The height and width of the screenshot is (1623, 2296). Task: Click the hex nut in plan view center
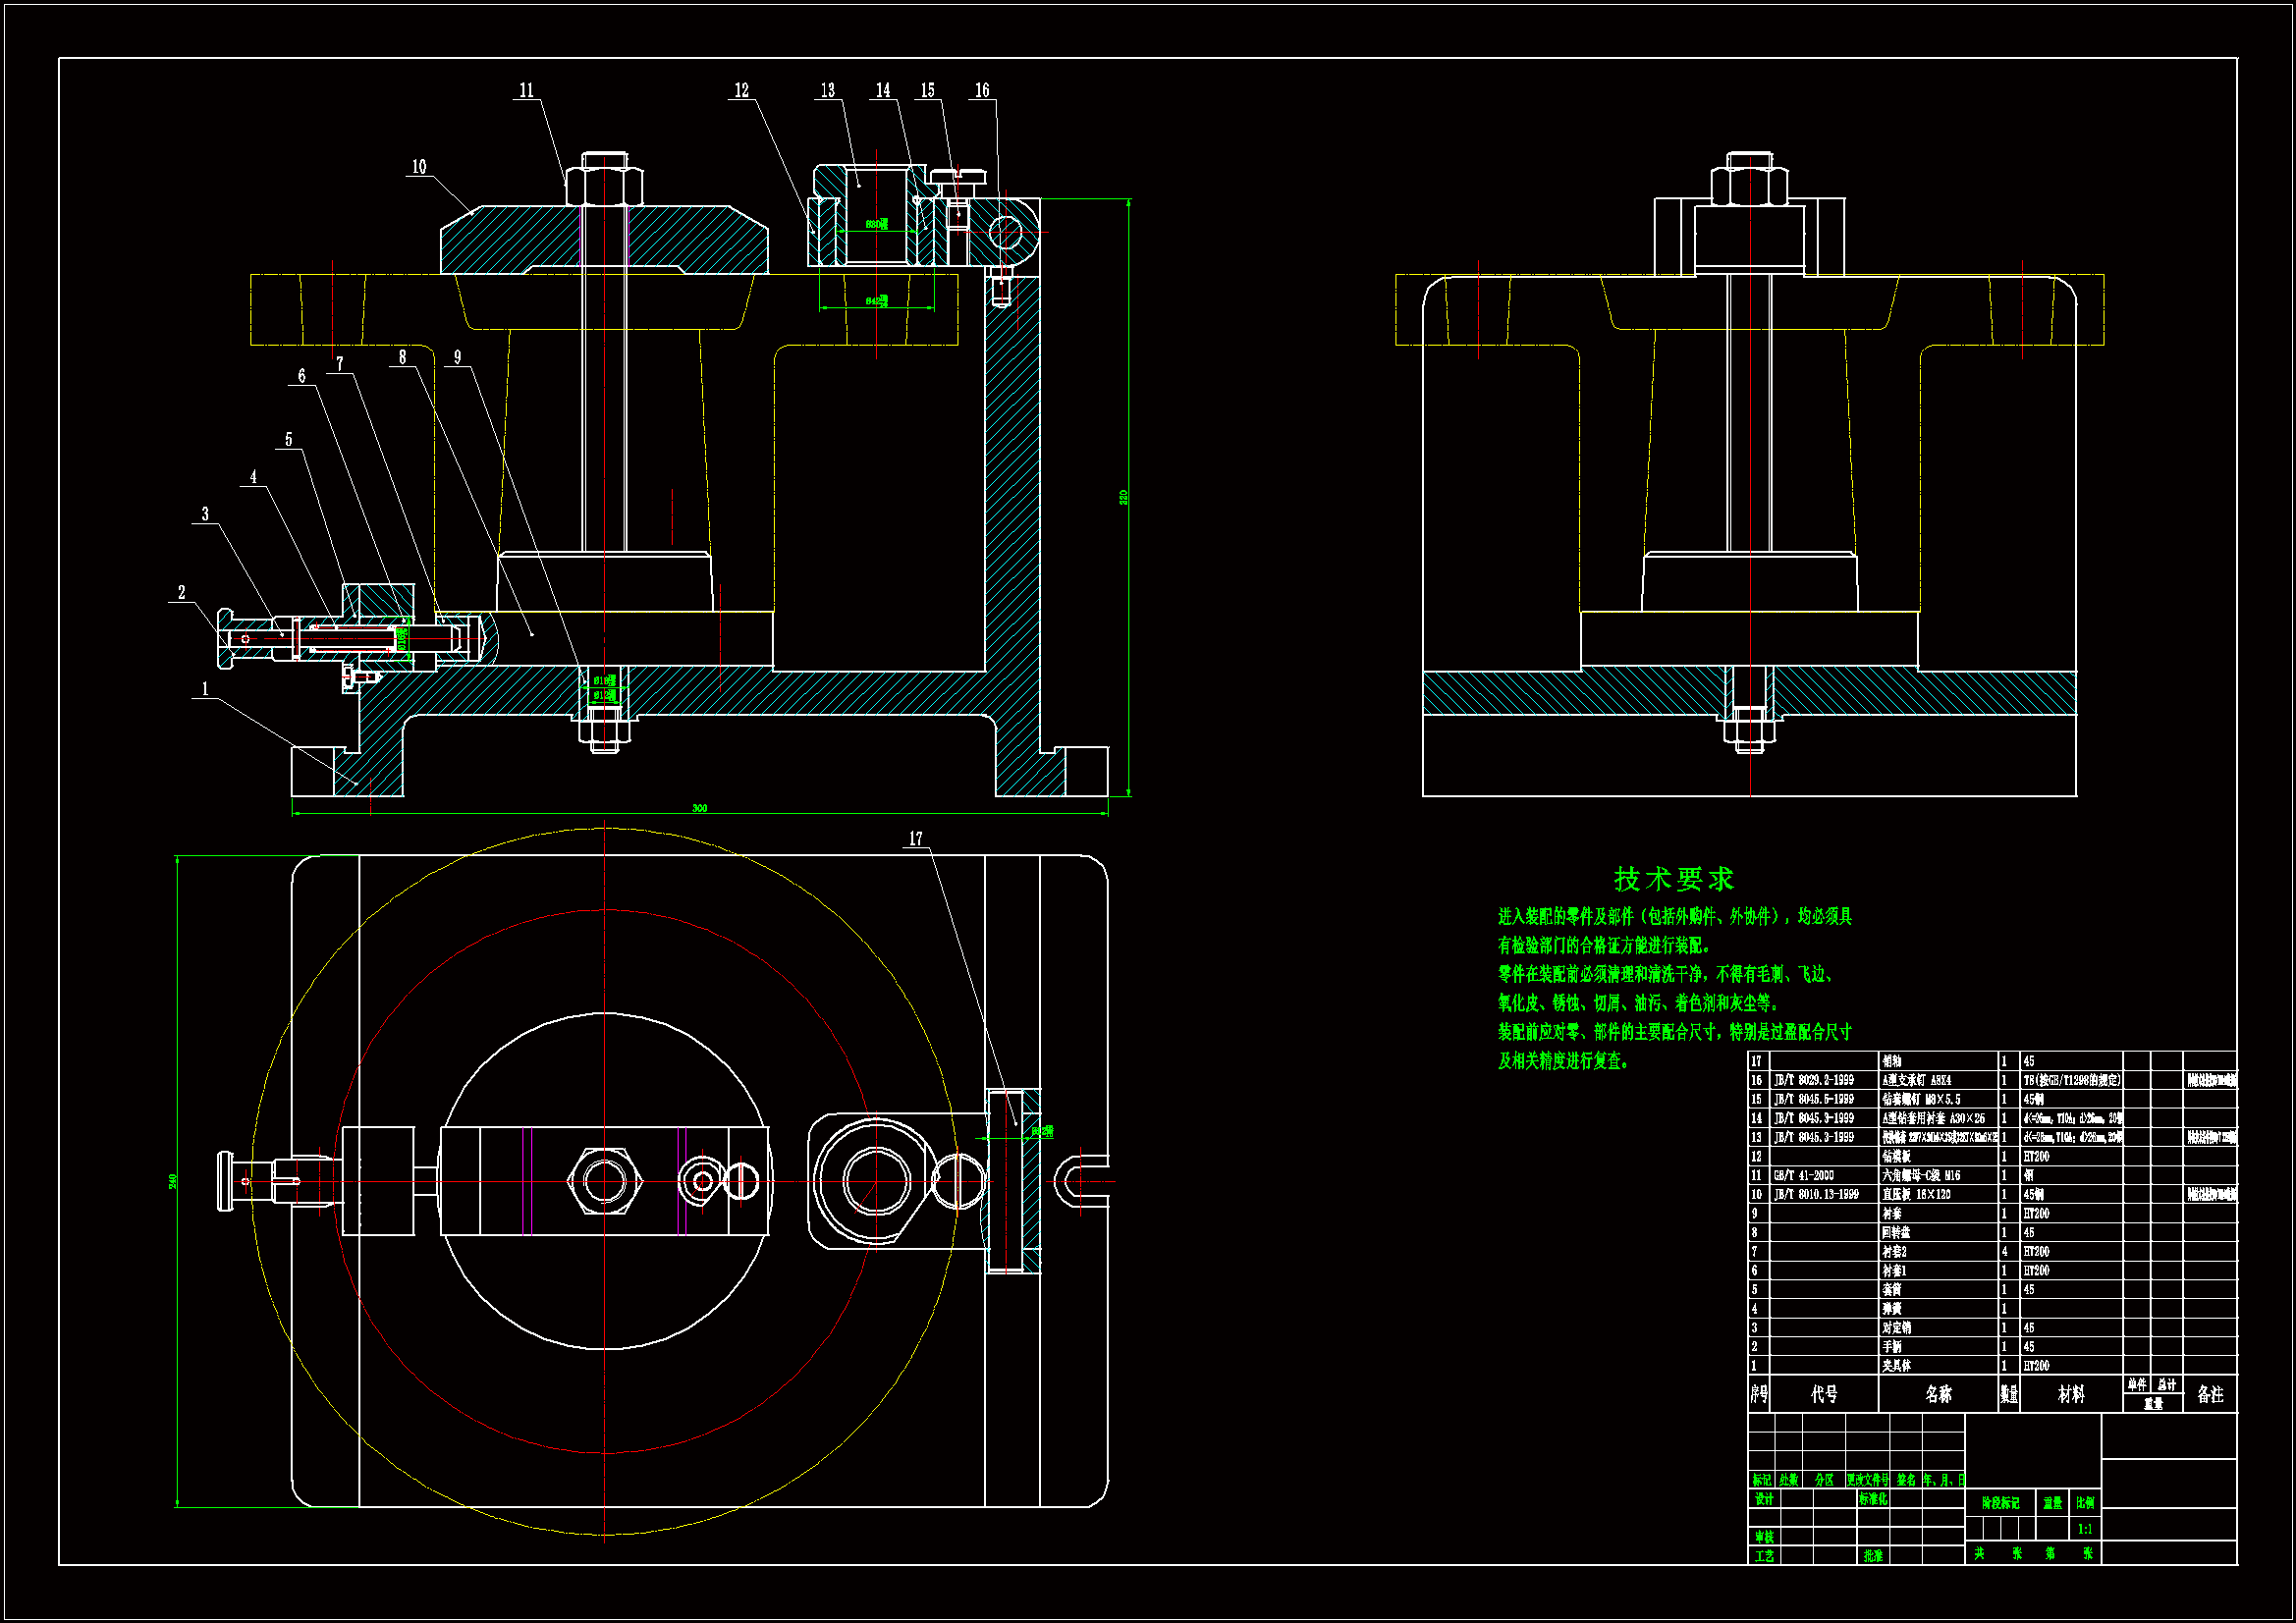point(604,1181)
